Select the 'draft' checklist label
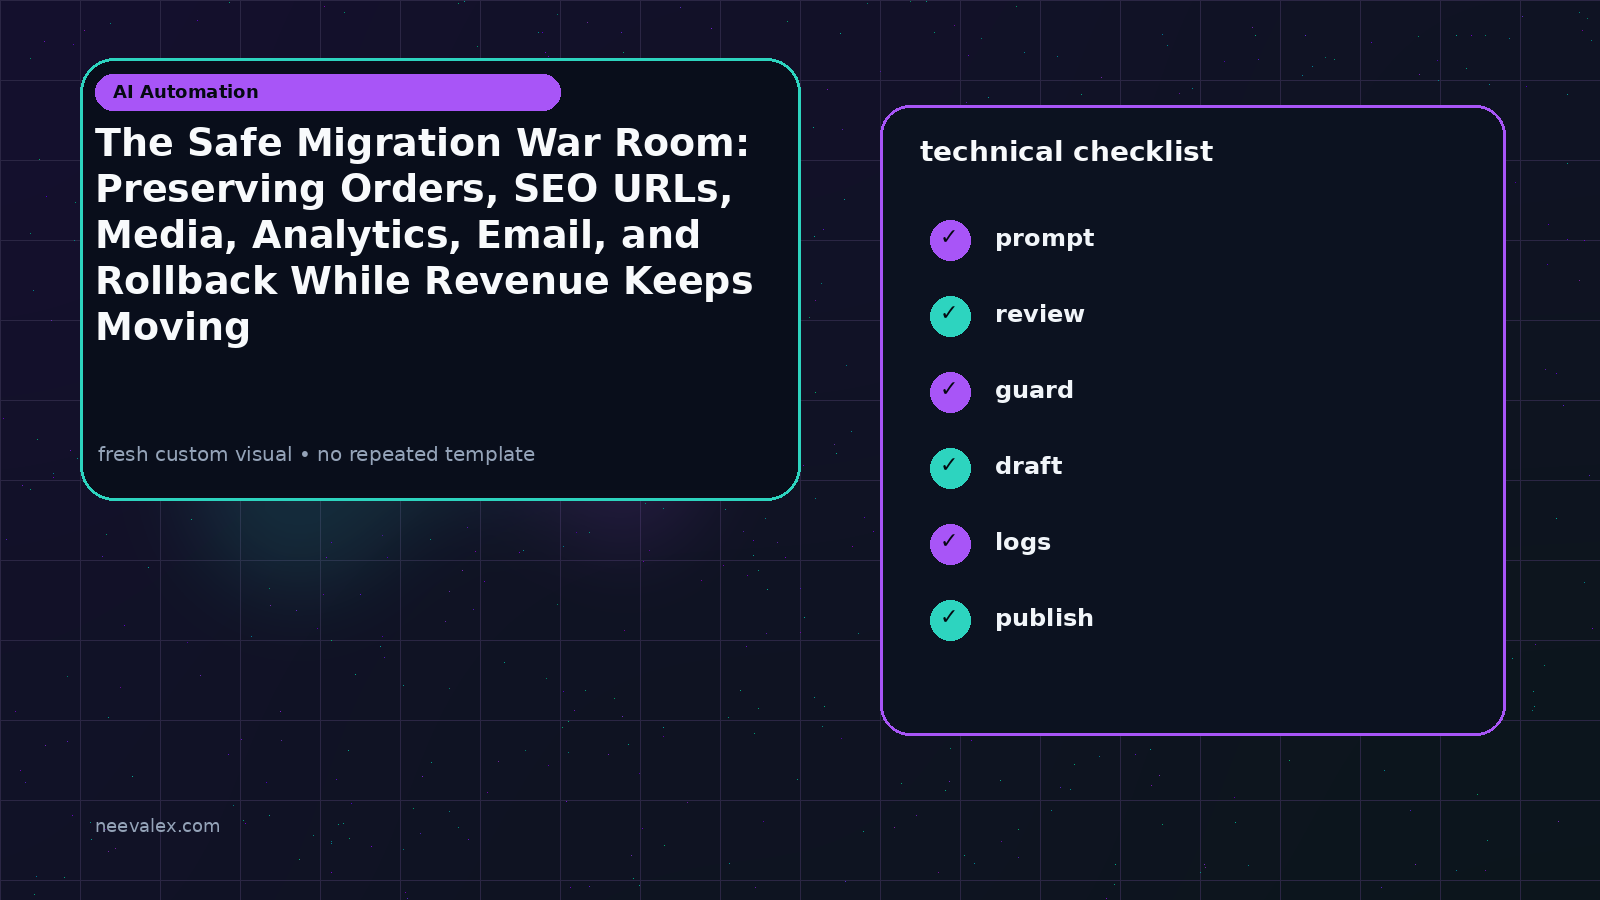The width and height of the screenshot is (1600, 900). (x=1028, y=466)
